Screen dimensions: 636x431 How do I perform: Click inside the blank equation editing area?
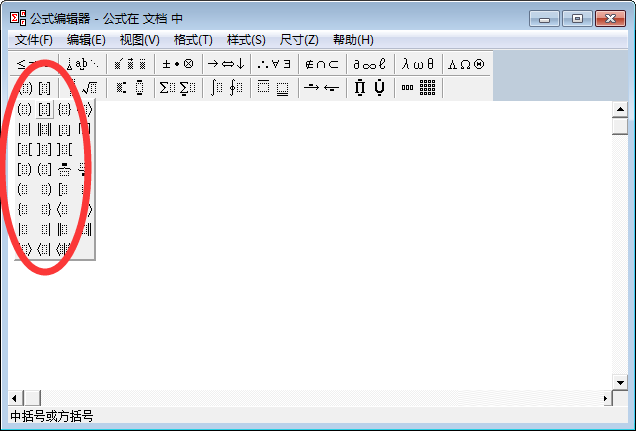click(350, 250)
